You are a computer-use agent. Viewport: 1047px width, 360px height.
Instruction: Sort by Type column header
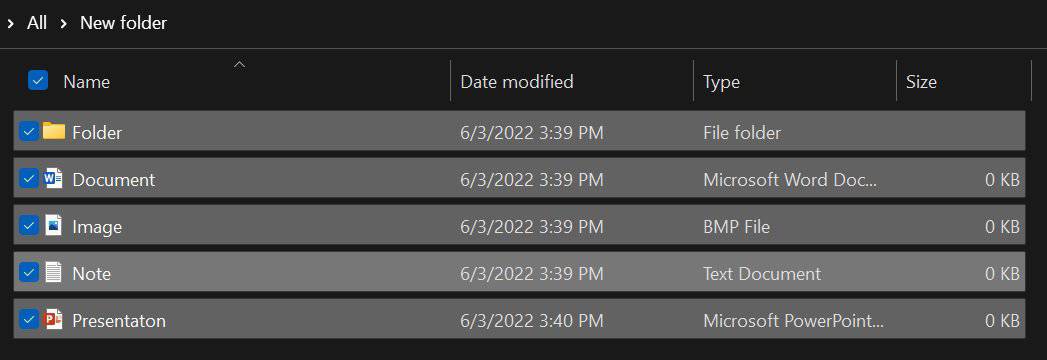721,82
